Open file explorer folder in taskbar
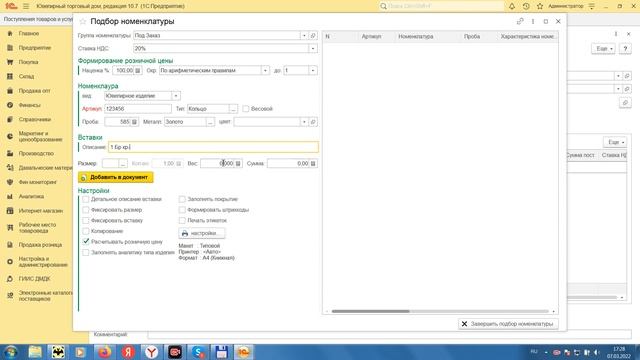The width and height of the screenshot is (640, 360). pyautogui.click(x=35, y=352)
